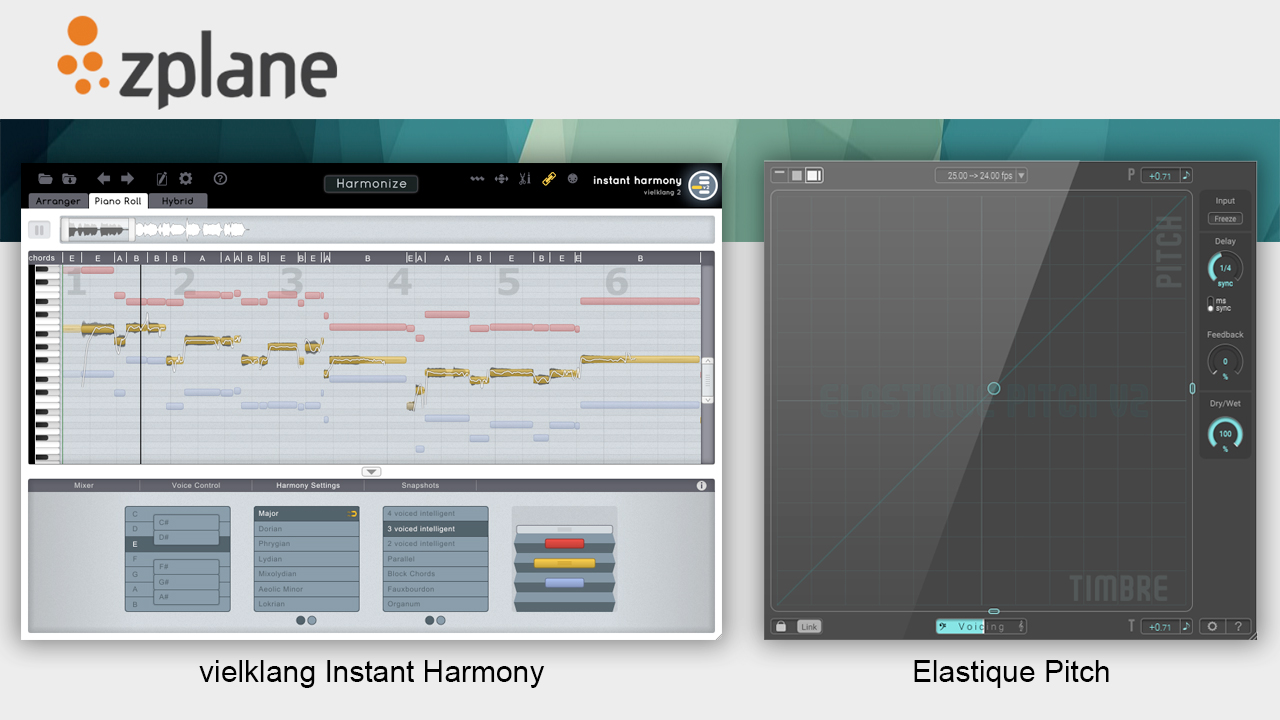Select medium view size in Elastique Pitch
This screenshot has width=1280, height=720.
tap(797, 175)
